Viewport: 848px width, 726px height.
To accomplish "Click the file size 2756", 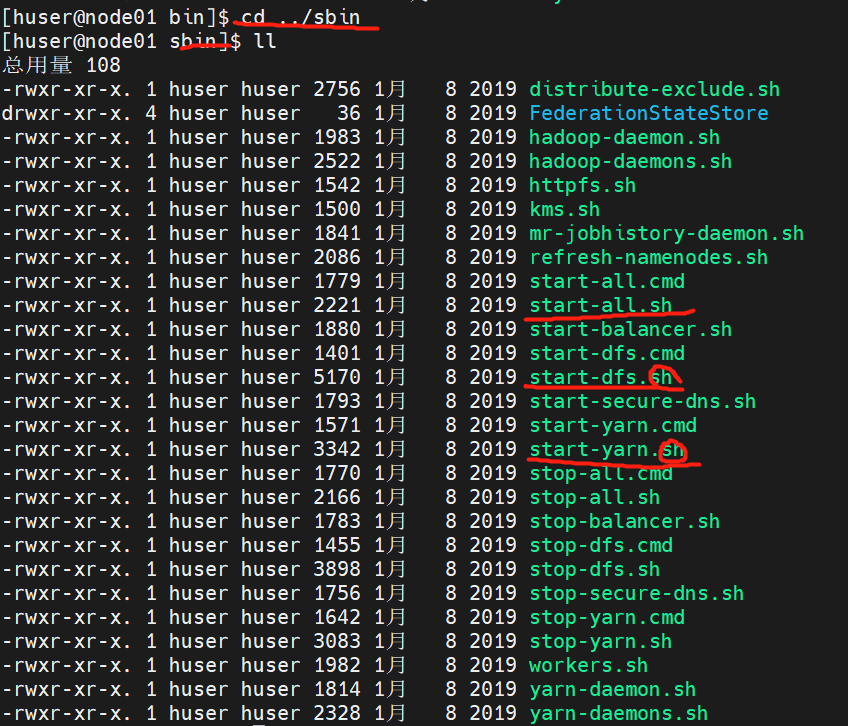I will tap(337, 89).
